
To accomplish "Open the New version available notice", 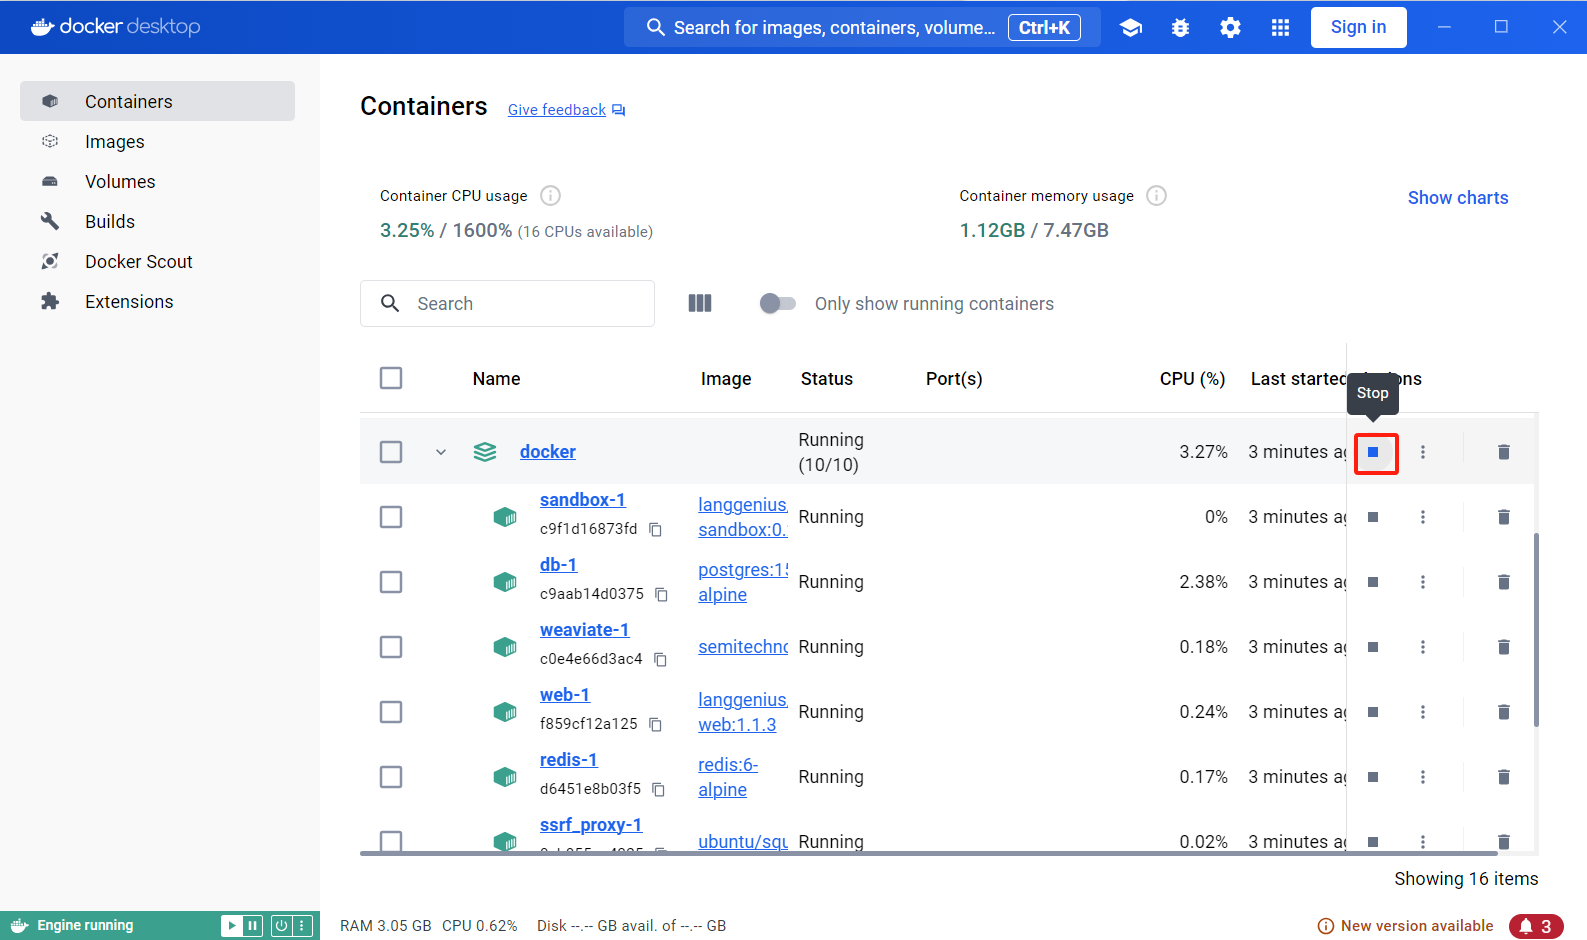I will tap(1406, 926).
